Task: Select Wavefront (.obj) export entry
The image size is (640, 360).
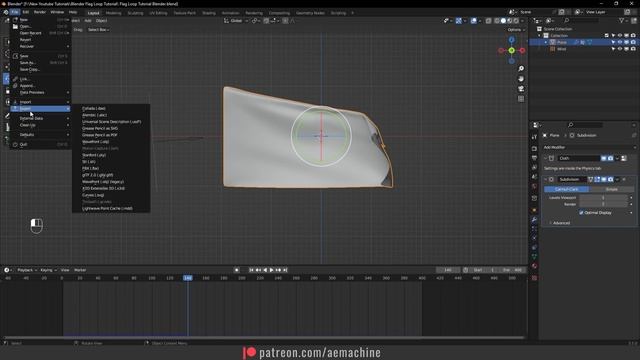Action: pos(111,142)
